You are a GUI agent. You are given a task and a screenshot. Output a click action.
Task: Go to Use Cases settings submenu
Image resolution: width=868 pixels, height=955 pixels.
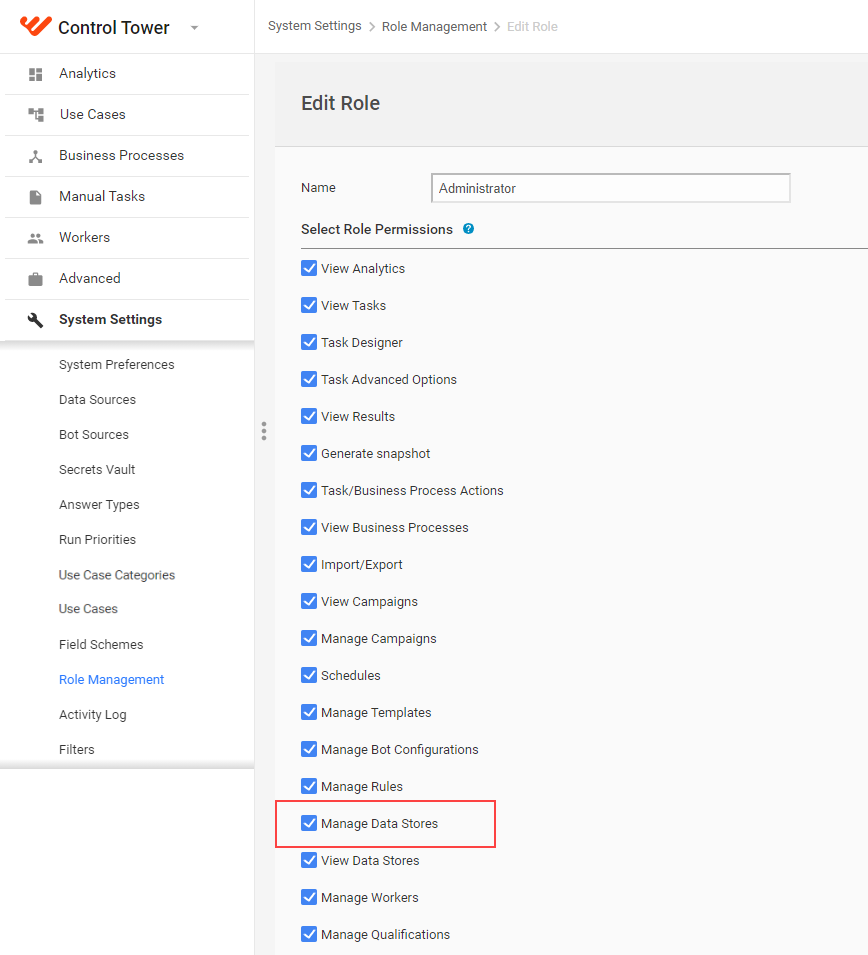point(88,608)
